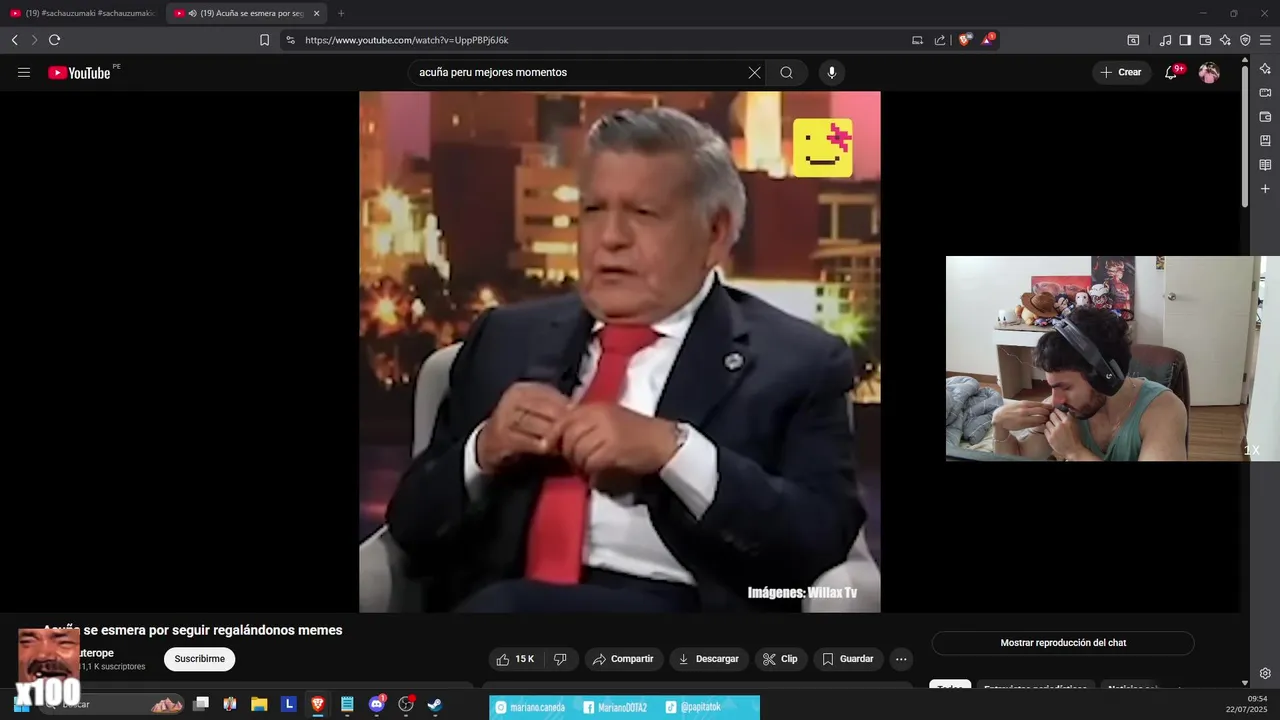Install-app screen icon in the address bar
Image resolution: width=1280 pixels, height=720 pixels.
(x=917, y=40)
